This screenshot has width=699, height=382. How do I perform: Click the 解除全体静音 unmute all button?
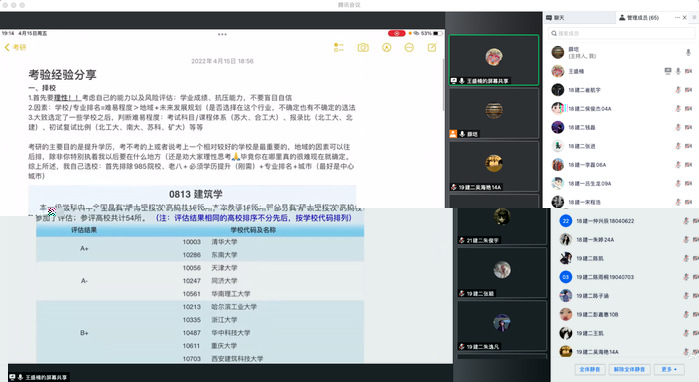[x=629, y=370]
